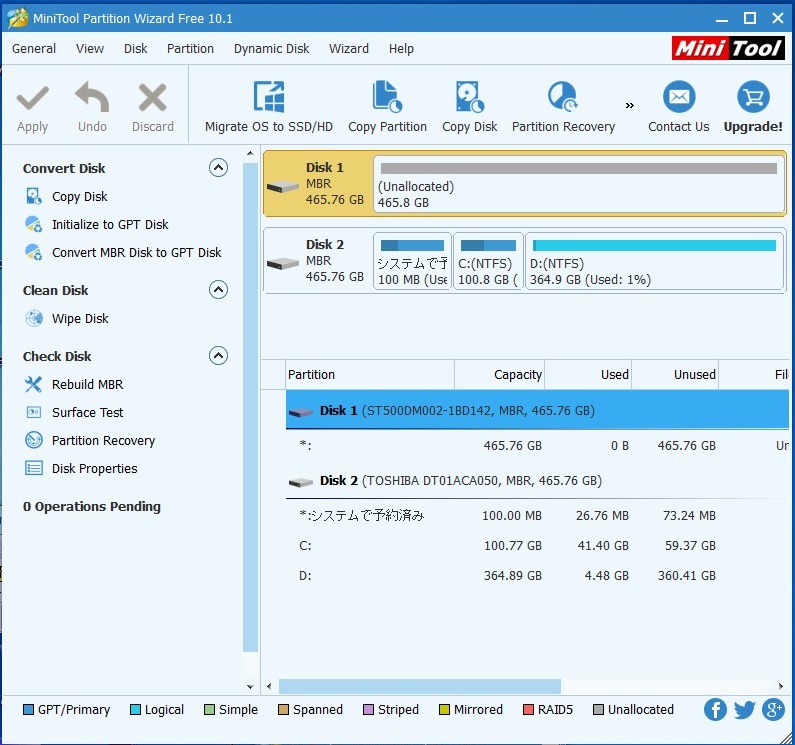Select the D:(NTFS) 364.9 GB block
This screenshot has width=795, height=745.
[x=654, y=261]
